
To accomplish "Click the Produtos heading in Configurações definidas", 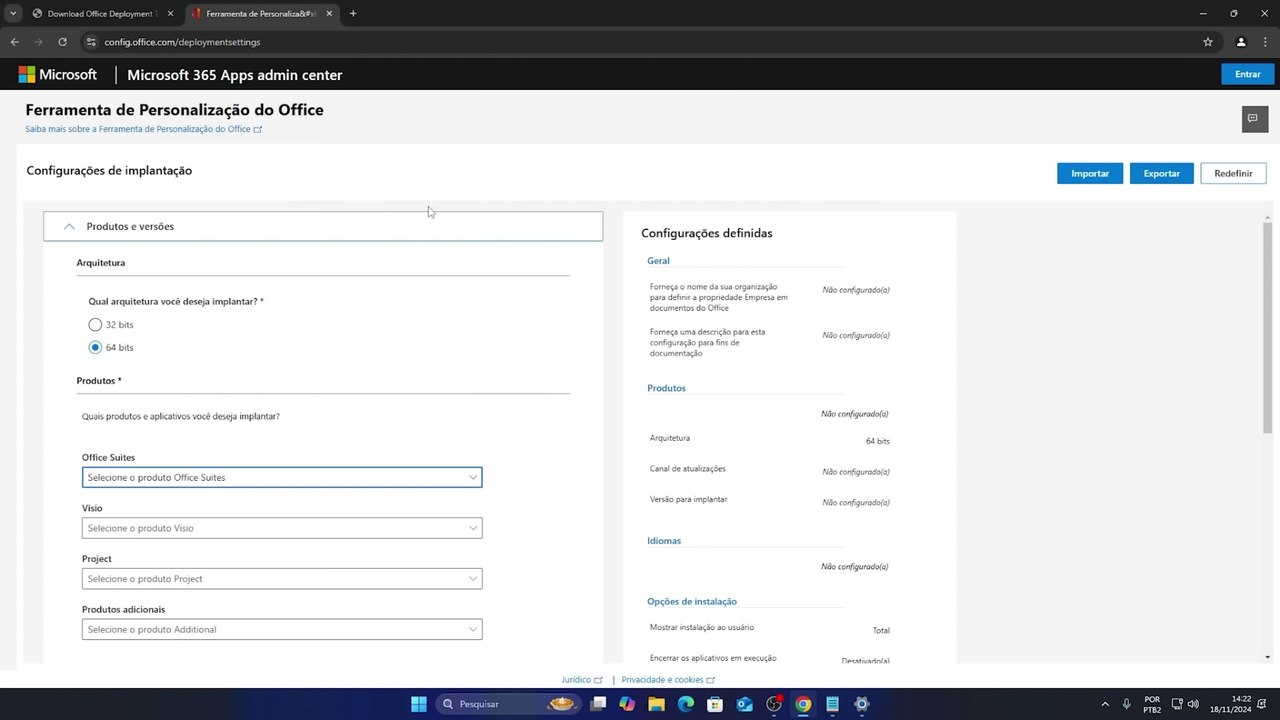I will 666,388.
